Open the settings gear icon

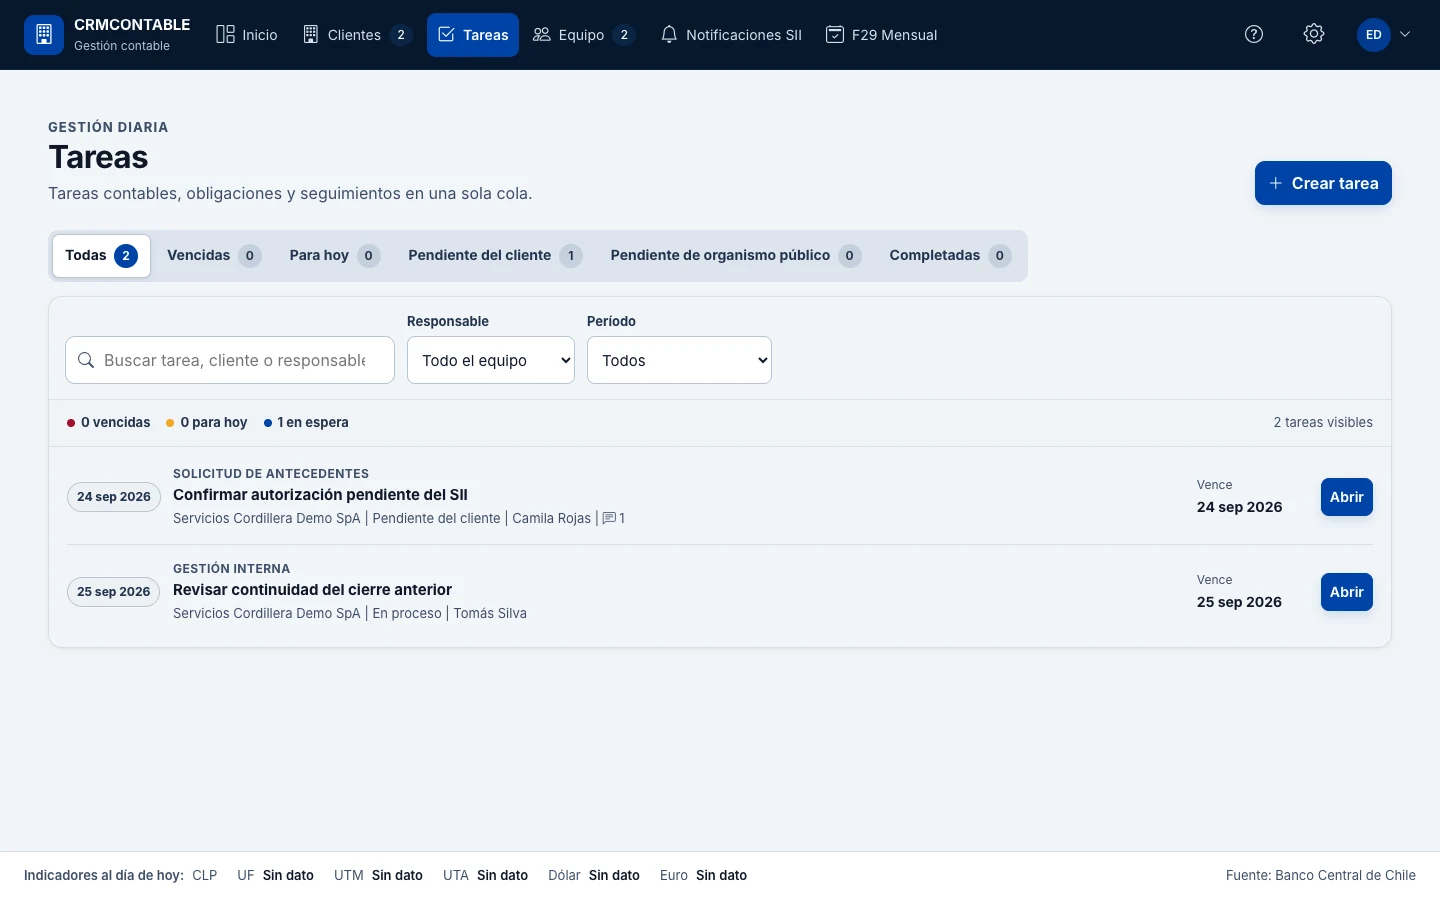pyautogui.click(x=1314, y=35)
